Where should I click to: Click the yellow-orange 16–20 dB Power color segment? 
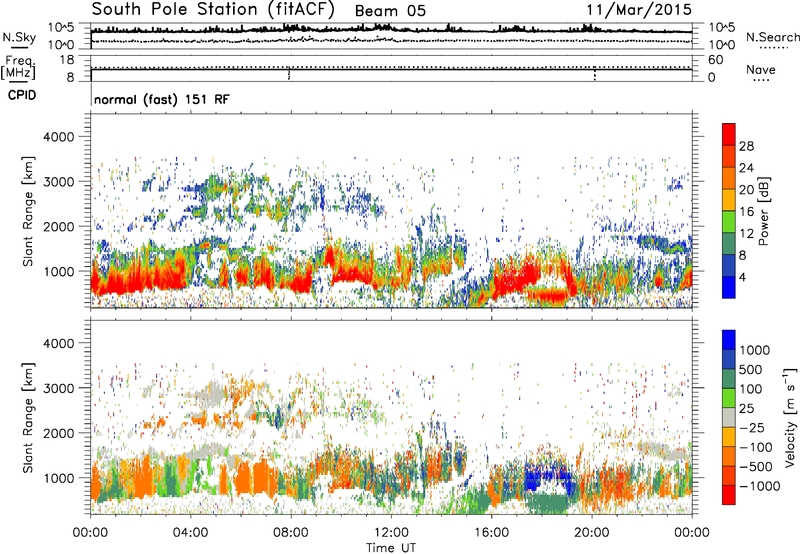[x=729, y=200]
